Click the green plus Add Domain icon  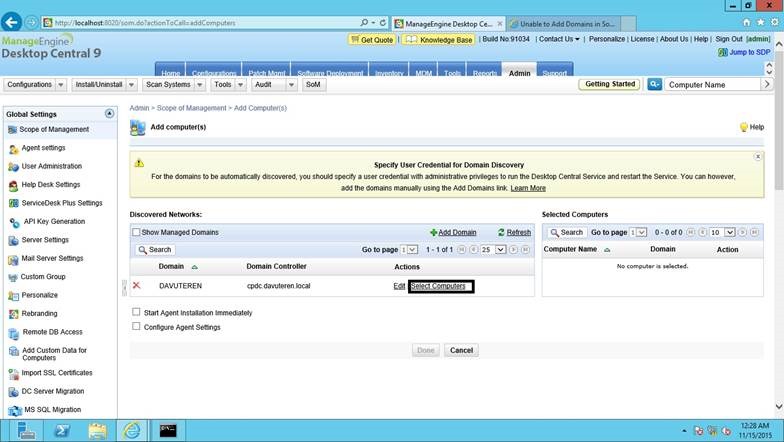coord(434,232)
